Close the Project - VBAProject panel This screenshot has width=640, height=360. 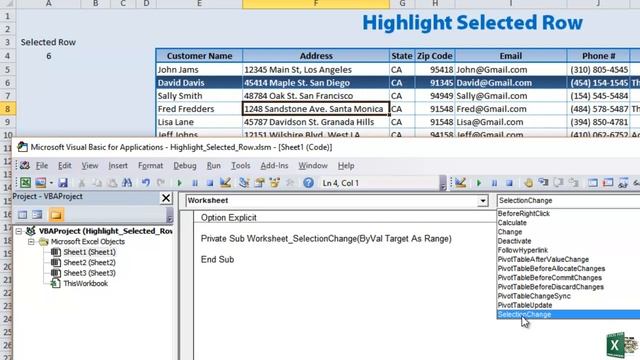tap(166, 198)
